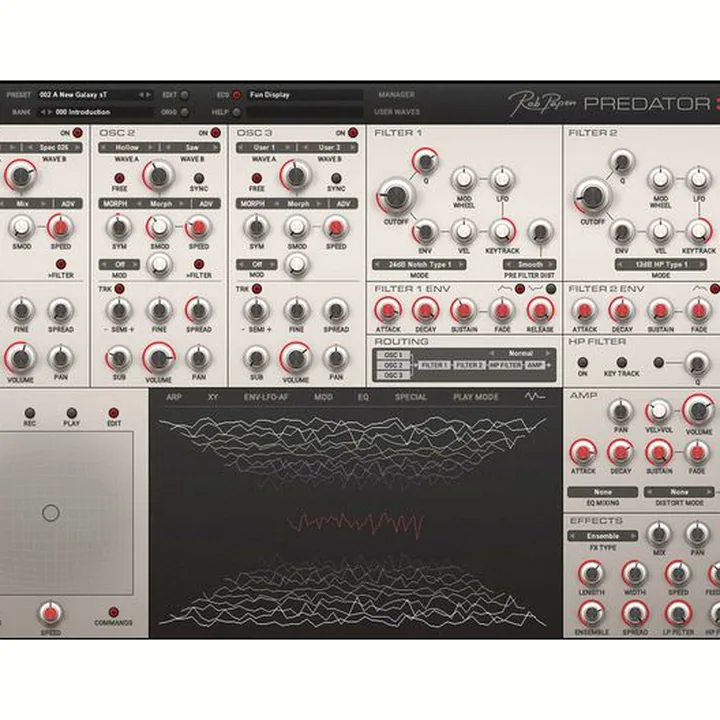Click the AMP VOLUME knob

[698, 410]
